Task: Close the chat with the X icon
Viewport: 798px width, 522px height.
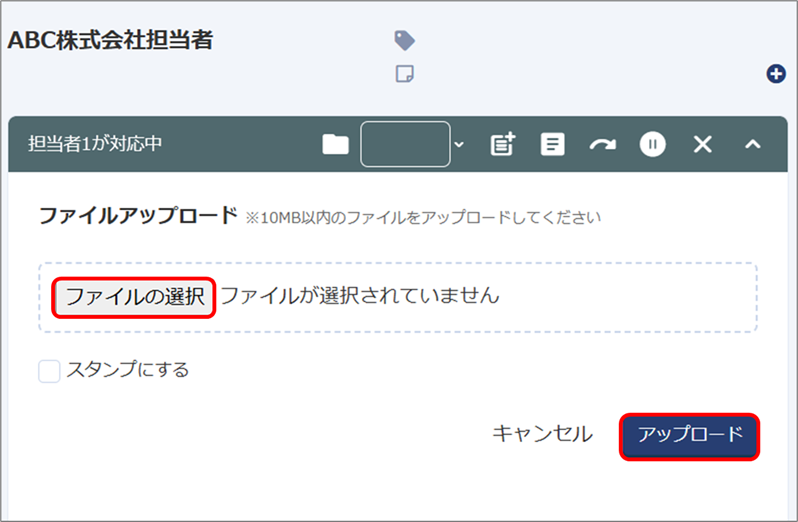Action: (703, 144)
